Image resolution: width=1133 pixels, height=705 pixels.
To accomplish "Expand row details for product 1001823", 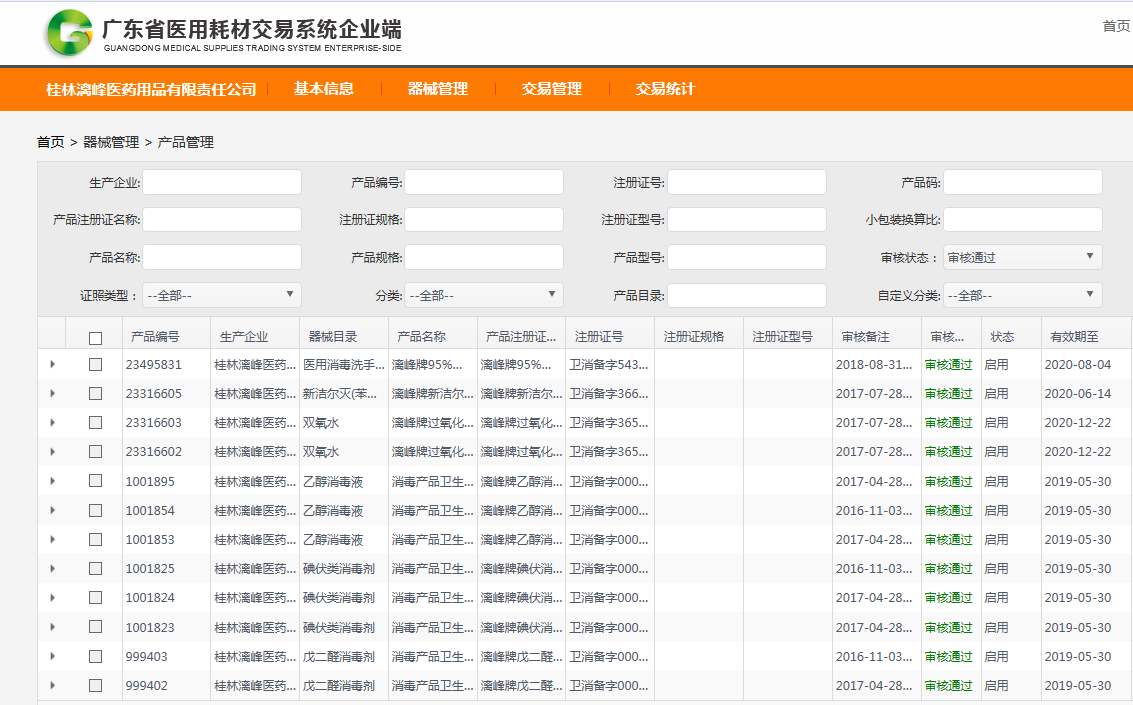I will (52, 628).
